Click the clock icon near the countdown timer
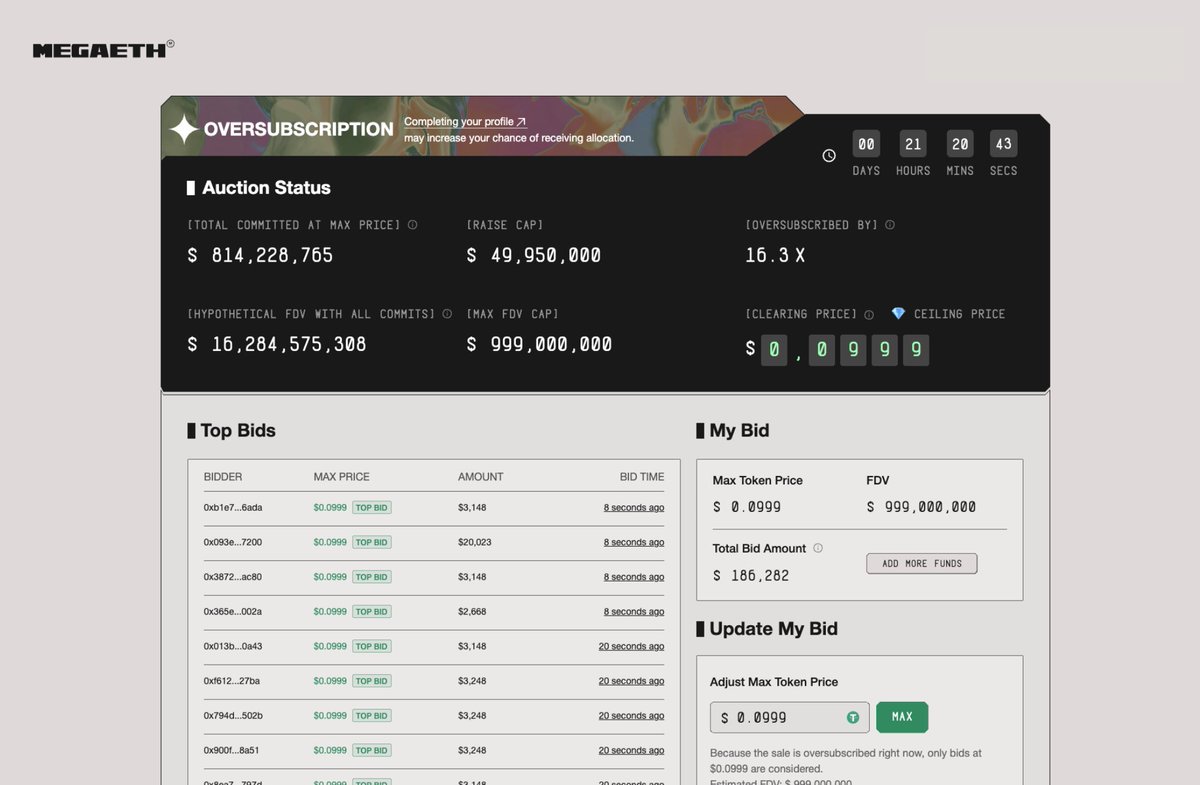The image size is (1200, 785). [x=828, y=155]
